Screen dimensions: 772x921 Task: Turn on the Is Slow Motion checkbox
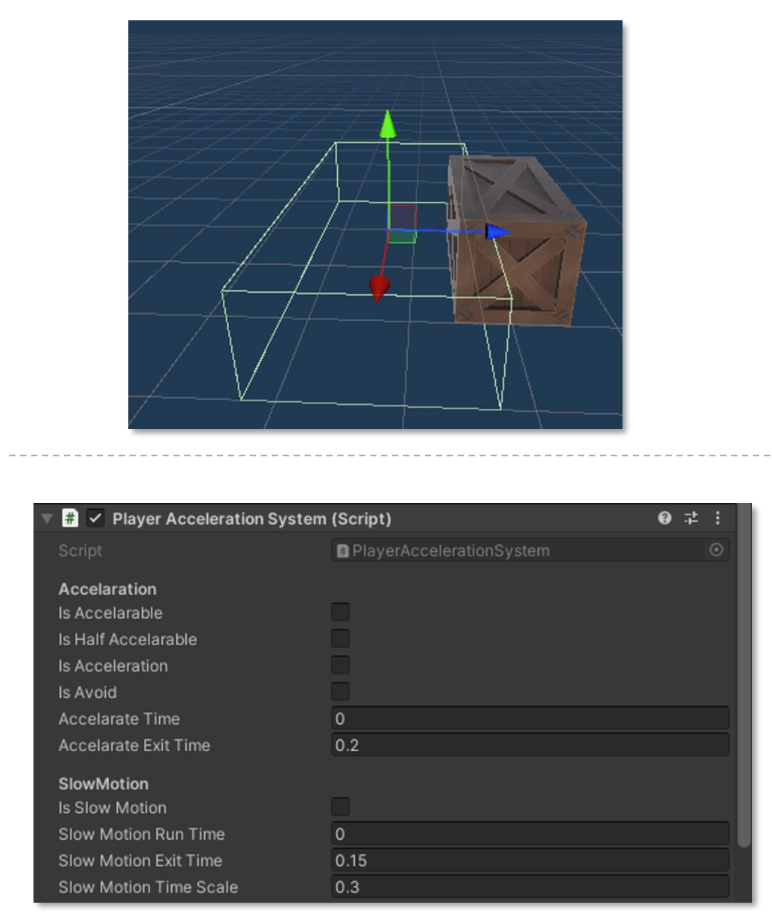coord(341,807)
